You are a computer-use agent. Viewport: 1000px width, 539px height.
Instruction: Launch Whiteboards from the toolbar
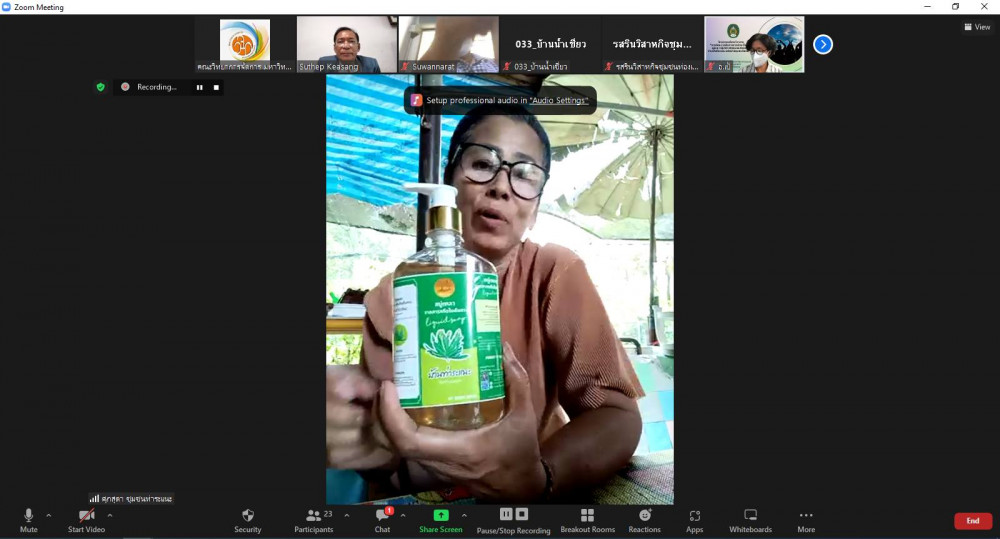(x=750, y=516)
